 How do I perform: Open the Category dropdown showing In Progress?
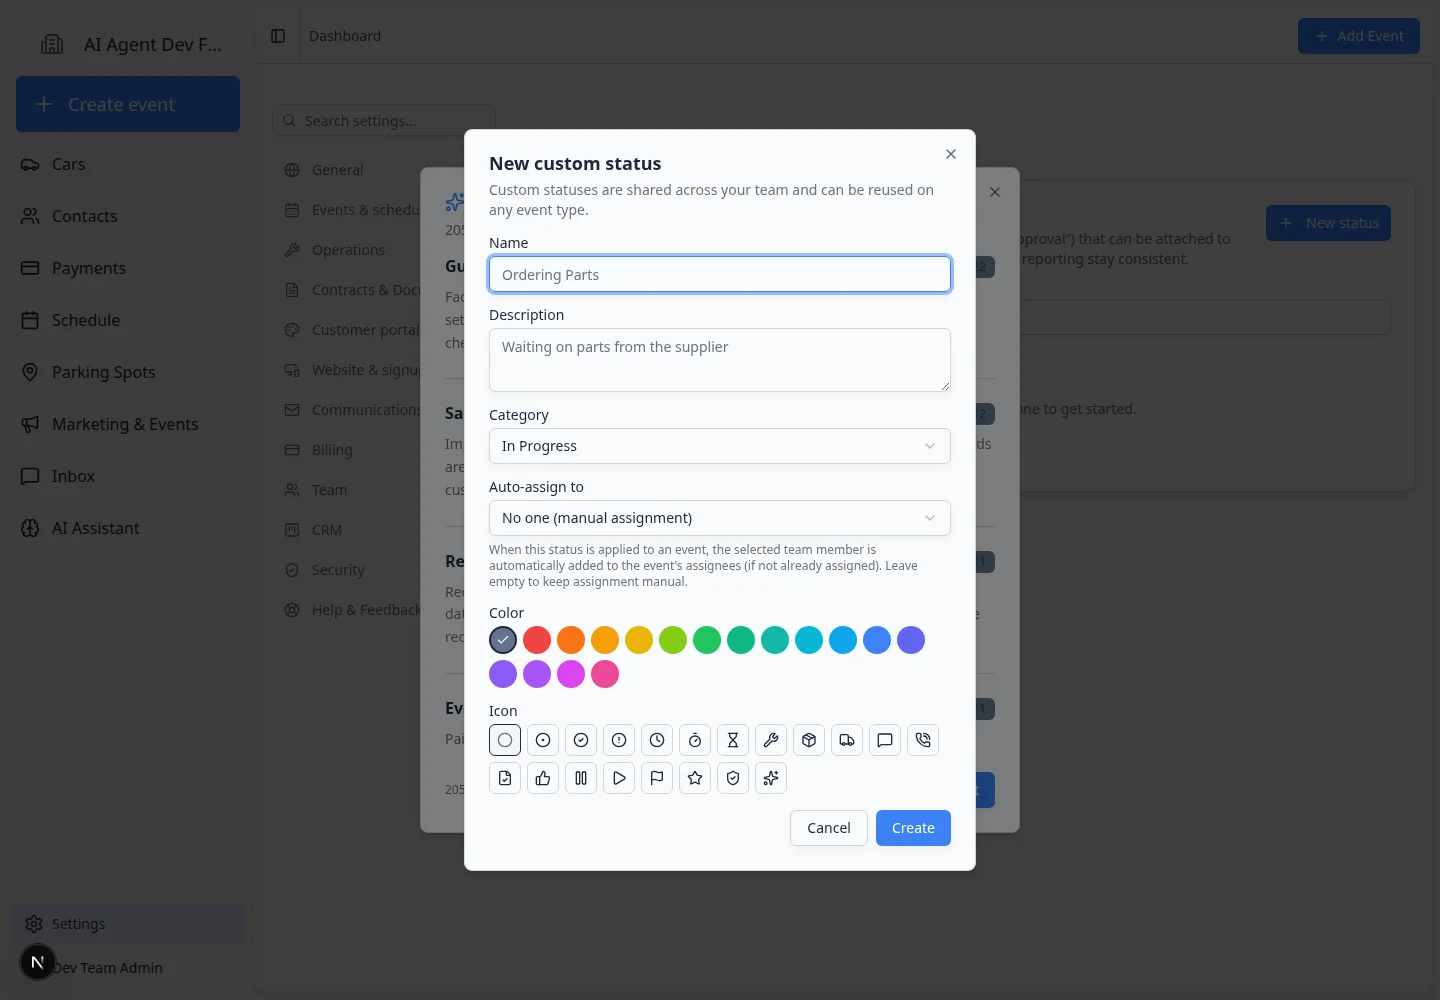[x=720, y=446]
